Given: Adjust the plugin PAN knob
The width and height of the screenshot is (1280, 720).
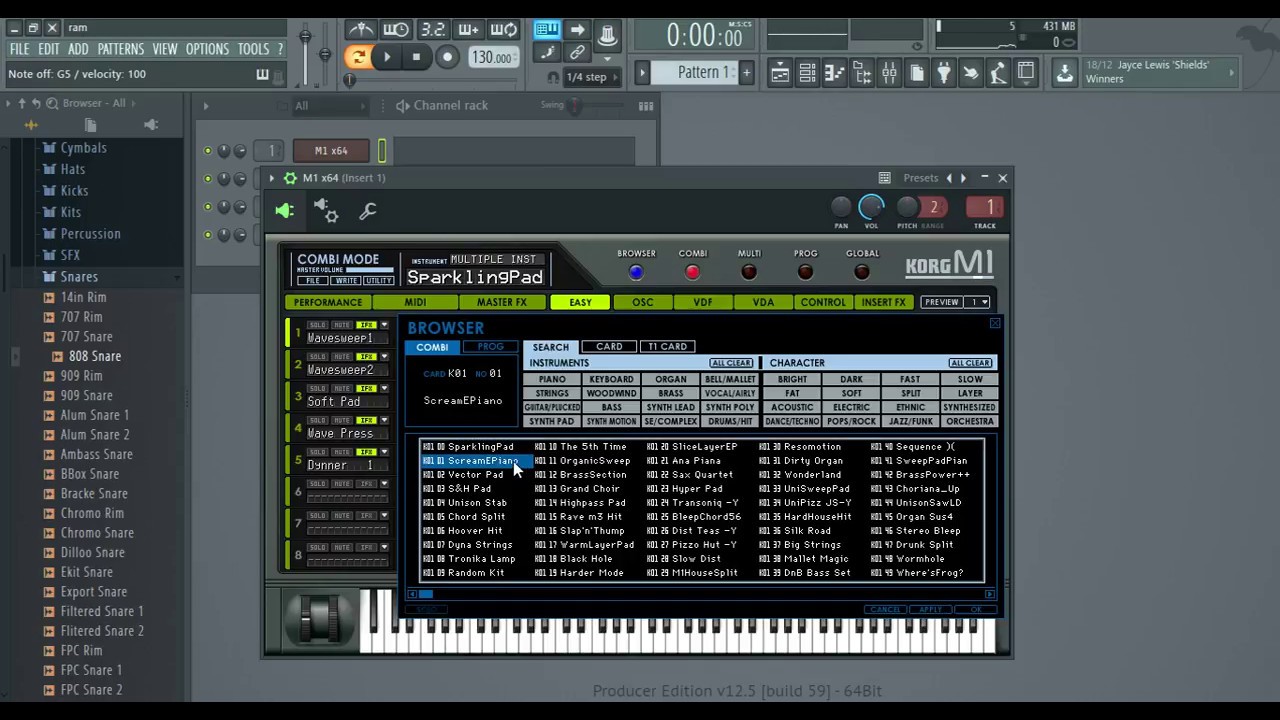Looking at the screenshot, I should [x=841, y=207].
